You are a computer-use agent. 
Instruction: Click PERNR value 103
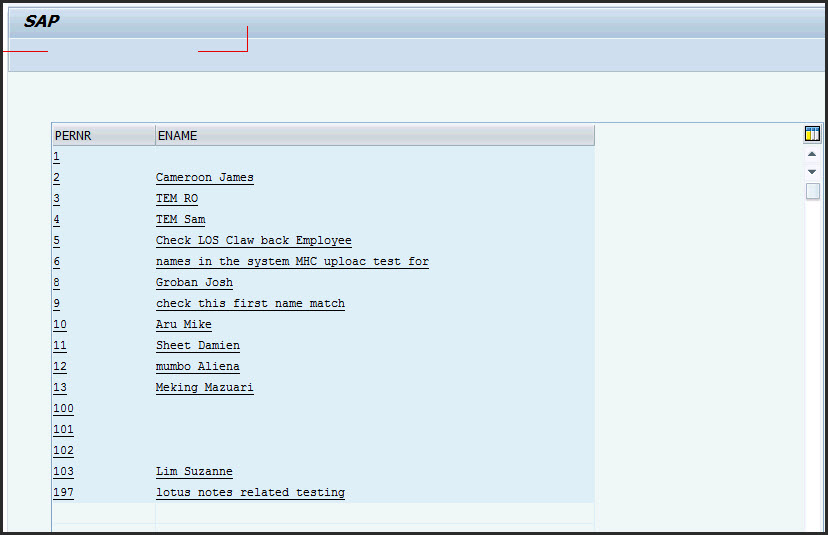point(63,471)
